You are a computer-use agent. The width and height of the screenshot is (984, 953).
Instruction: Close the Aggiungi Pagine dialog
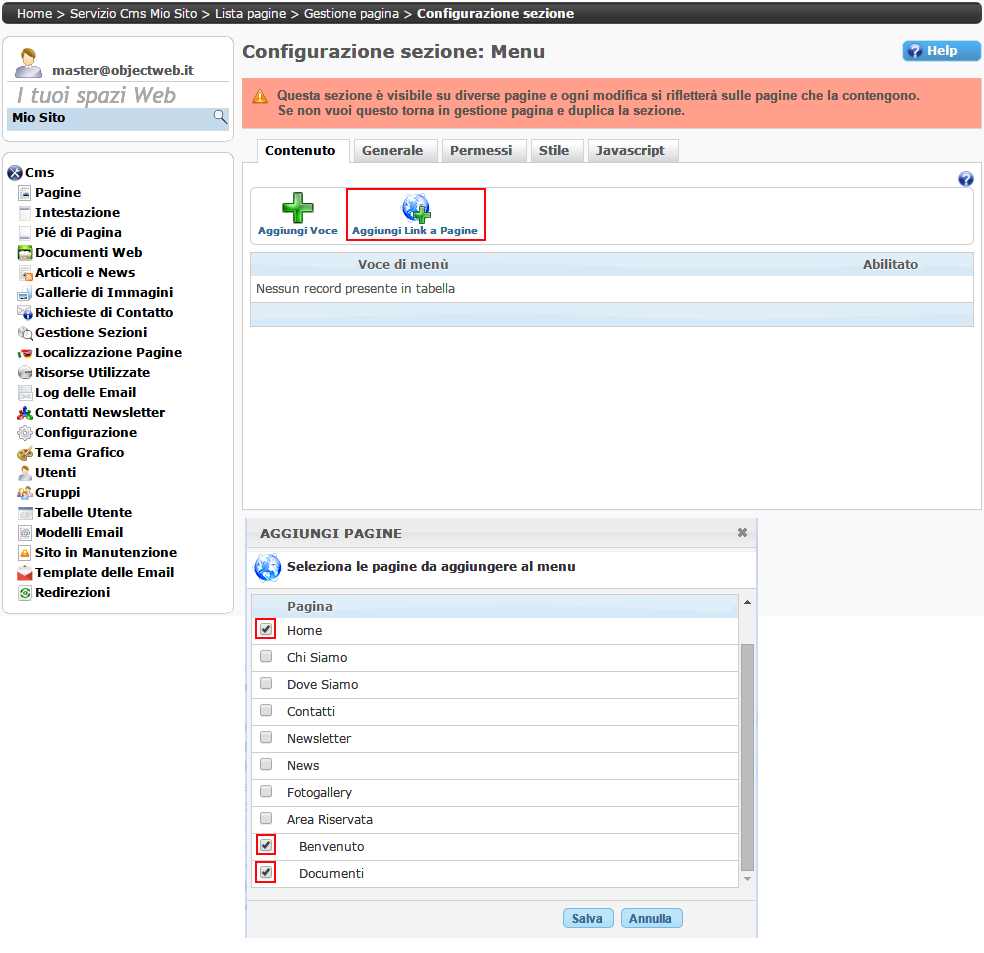tap(742, 533)
